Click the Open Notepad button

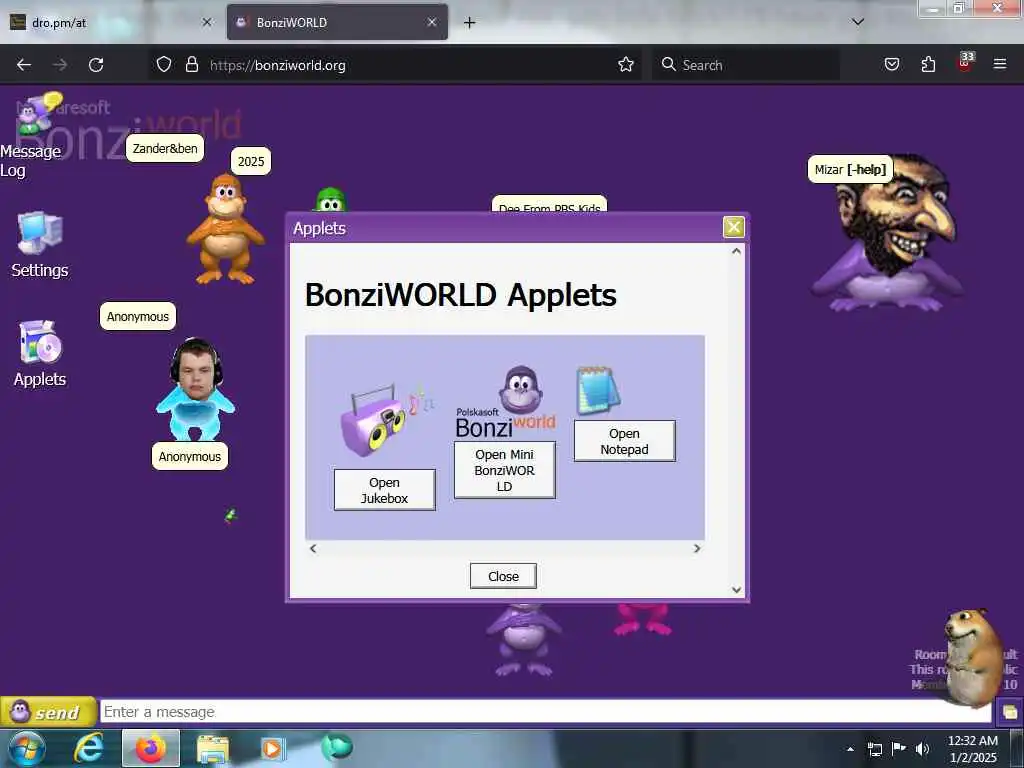point(624,441)
